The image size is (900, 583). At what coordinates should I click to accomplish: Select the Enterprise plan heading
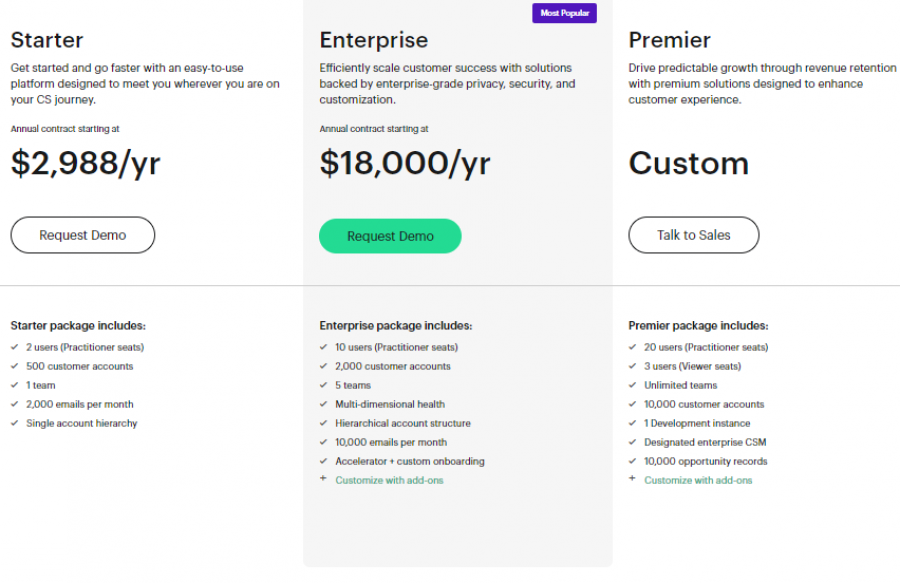tap(374, 40)
